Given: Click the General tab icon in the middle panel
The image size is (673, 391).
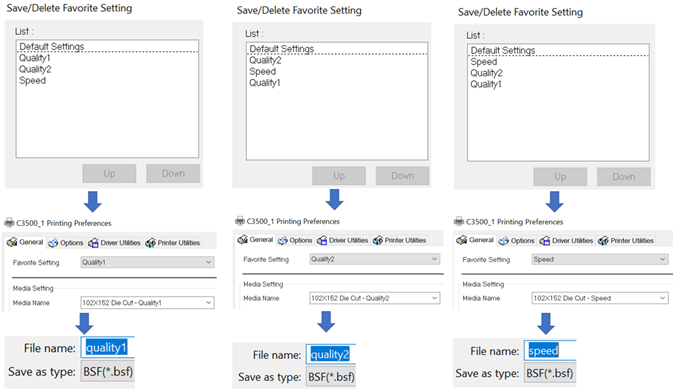Looking at the screenshot, I should pos(243,239).
